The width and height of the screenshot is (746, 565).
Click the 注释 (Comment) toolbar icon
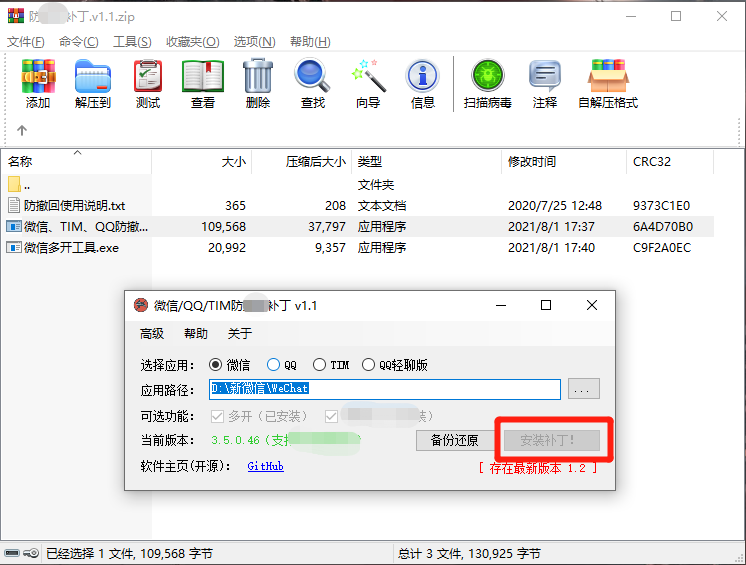545,76
